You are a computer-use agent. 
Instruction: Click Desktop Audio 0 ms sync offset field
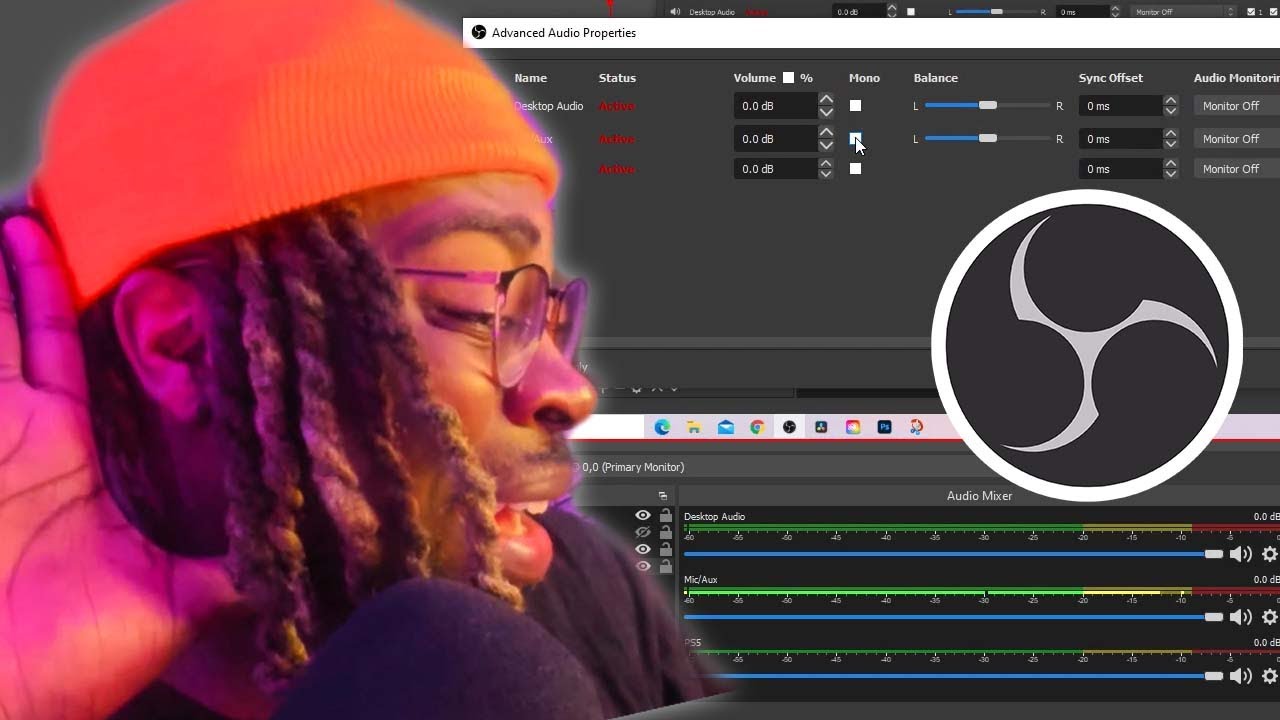point(1120,106)
